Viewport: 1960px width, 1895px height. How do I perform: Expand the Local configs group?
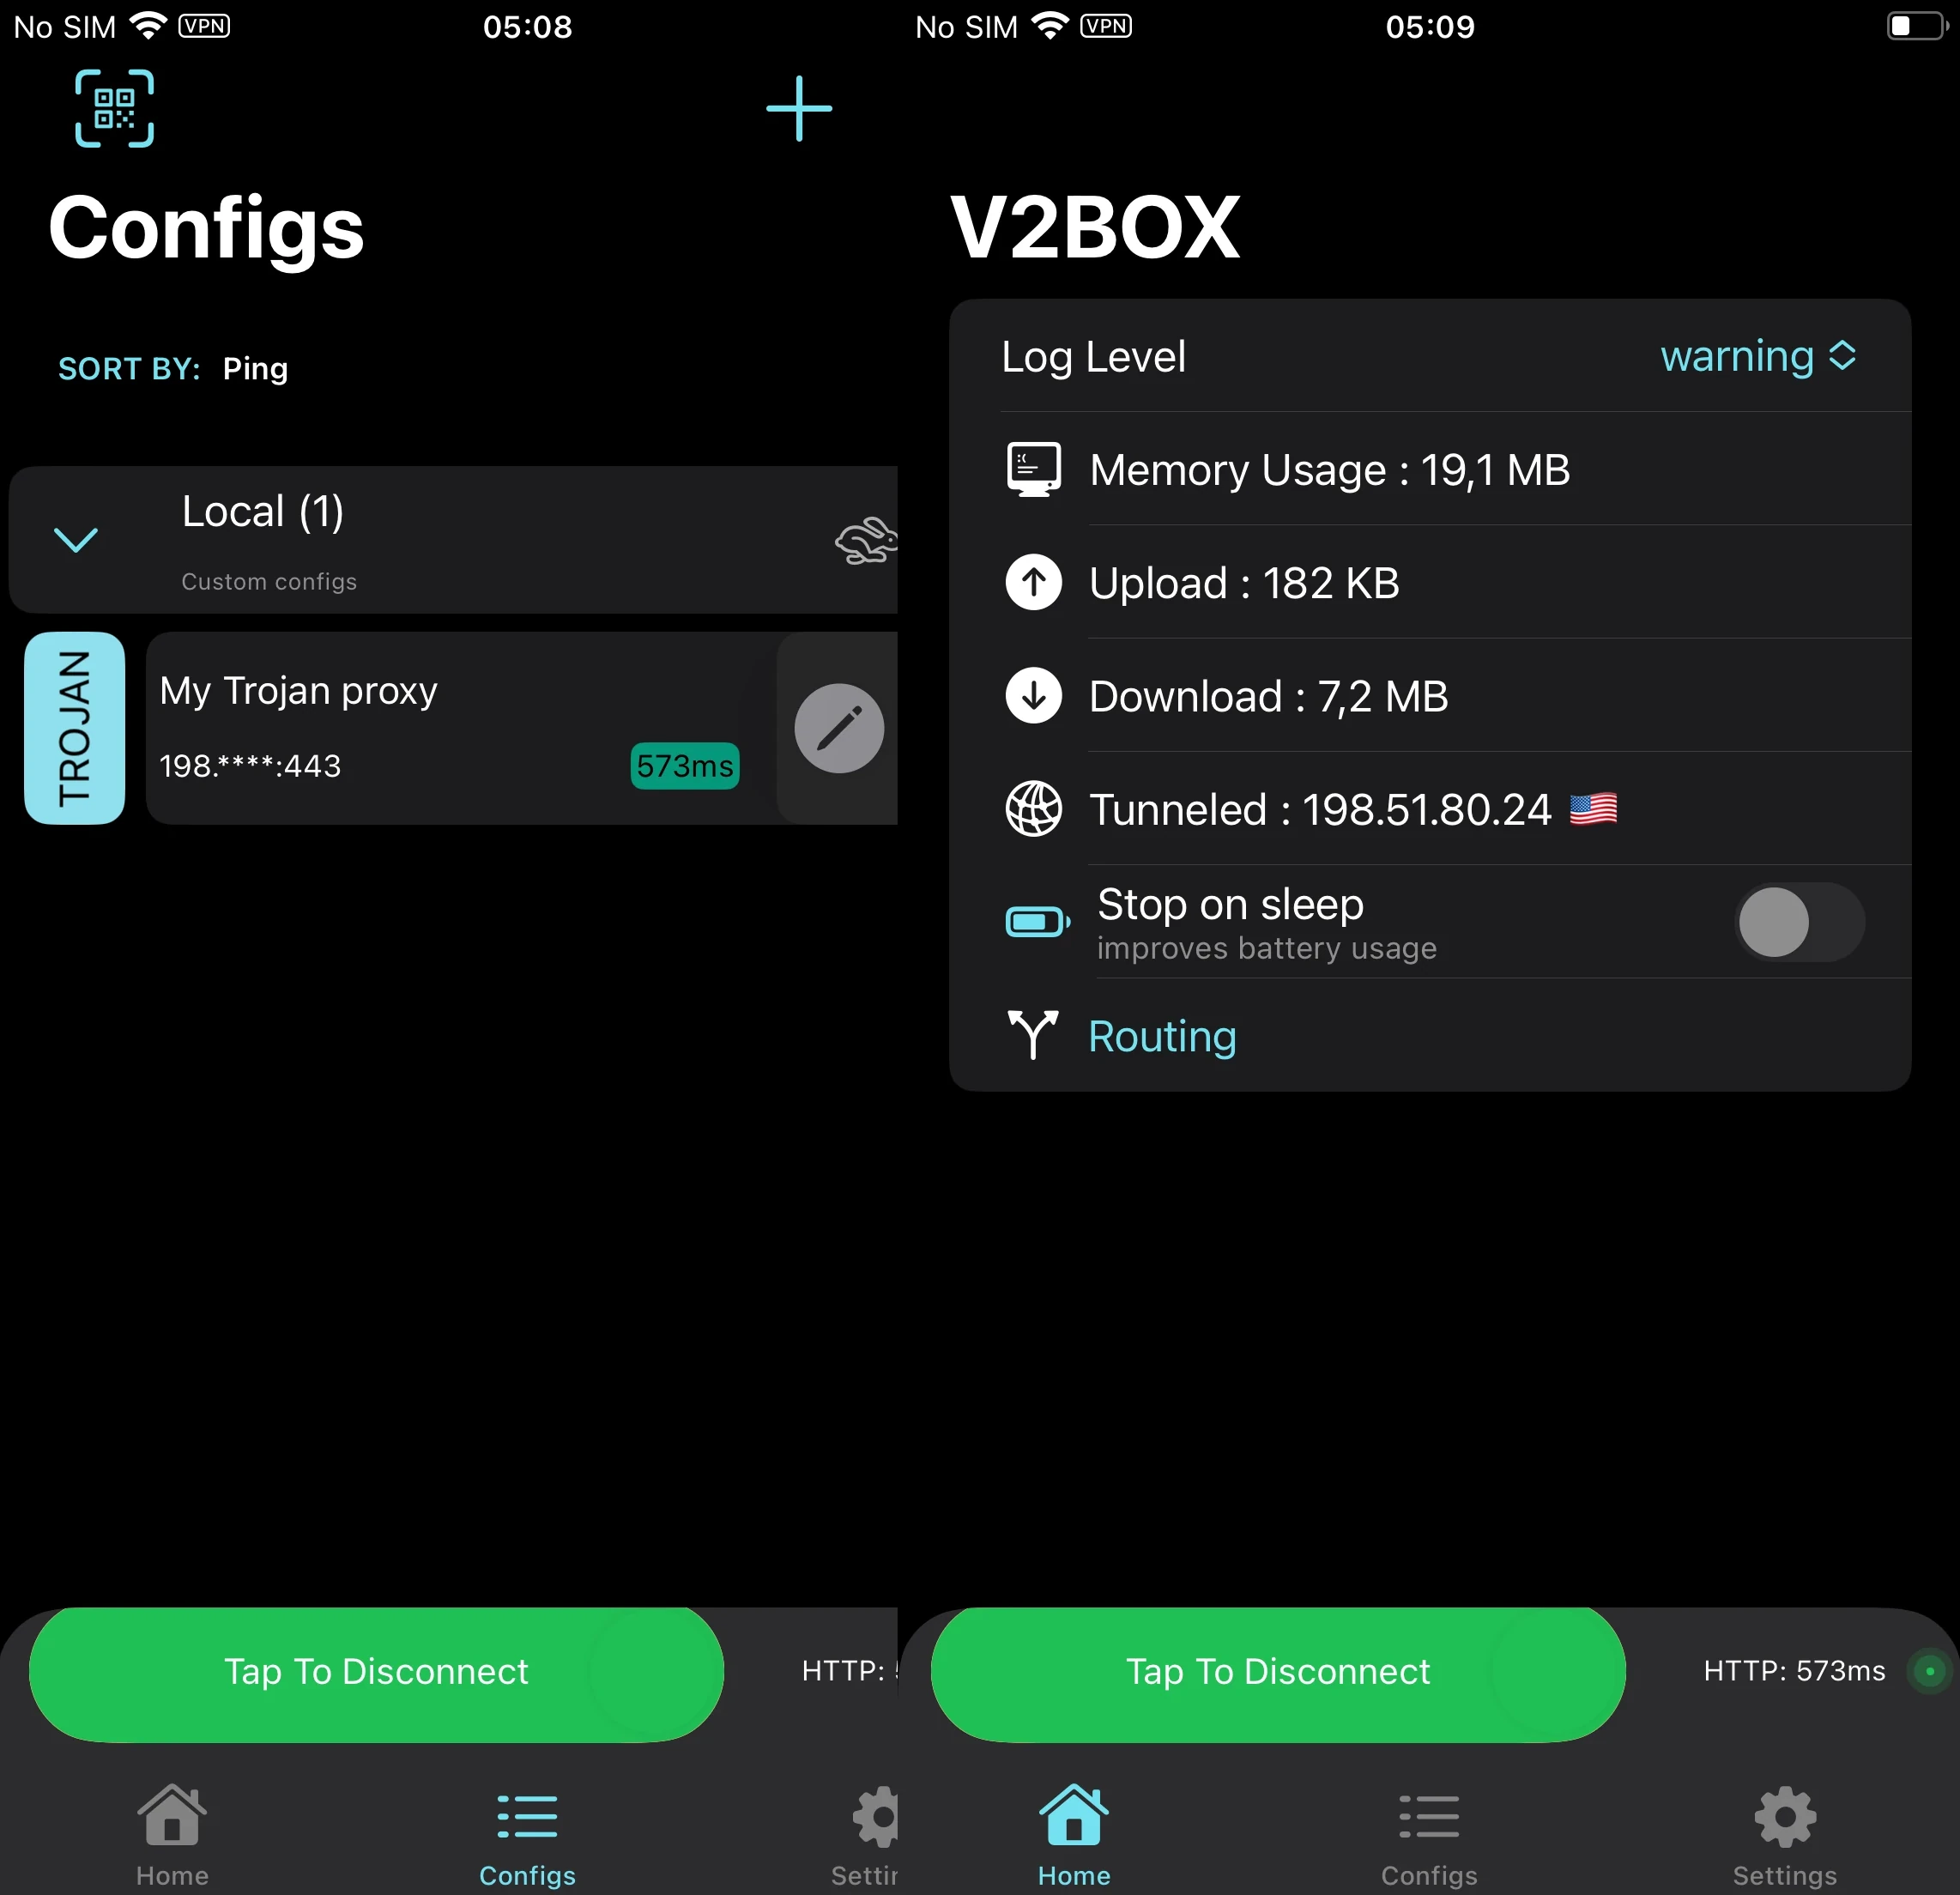[77, 539]
